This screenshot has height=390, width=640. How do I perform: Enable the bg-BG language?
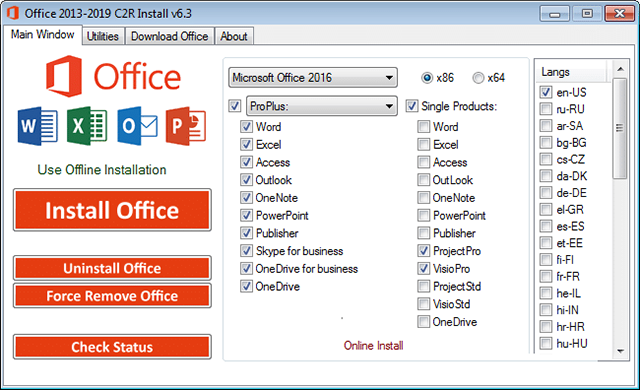pyautogui.click(x=546, y=142)
